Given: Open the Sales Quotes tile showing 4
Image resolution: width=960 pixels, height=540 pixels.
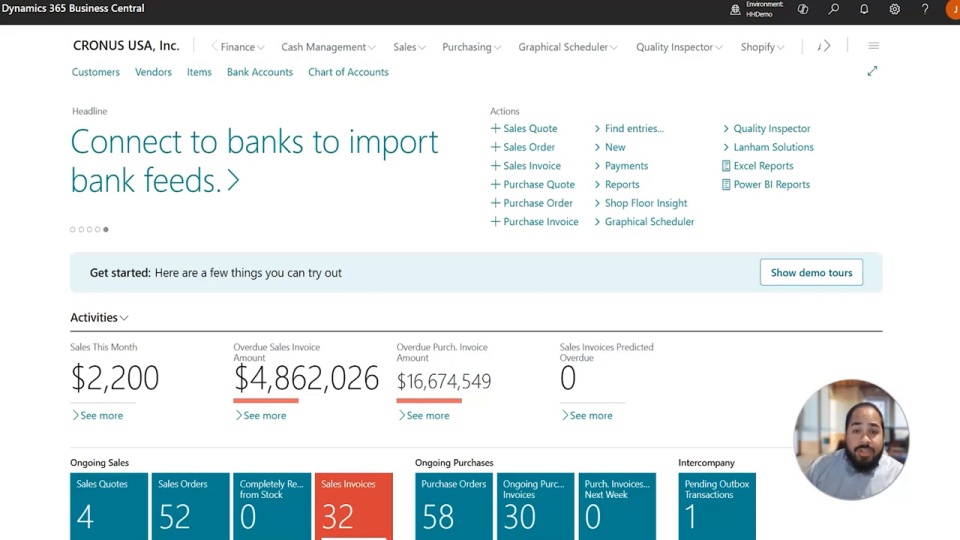Looking at the screenshot, I should coord(109,506).
